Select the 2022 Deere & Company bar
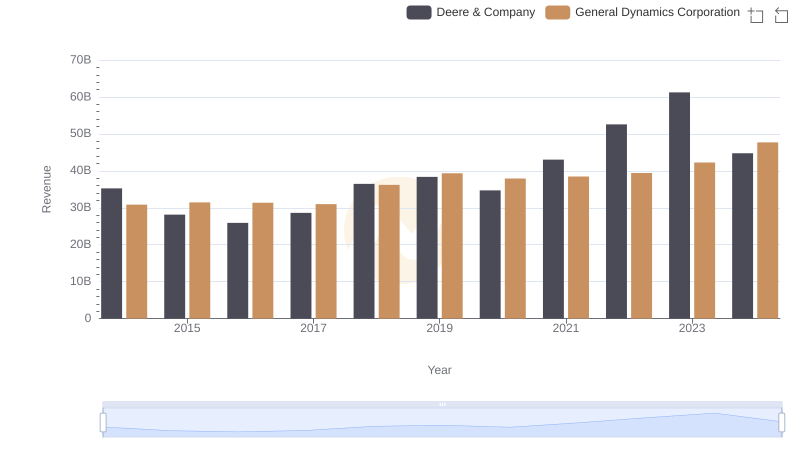The image size is (800, 461). pos(616,221)
